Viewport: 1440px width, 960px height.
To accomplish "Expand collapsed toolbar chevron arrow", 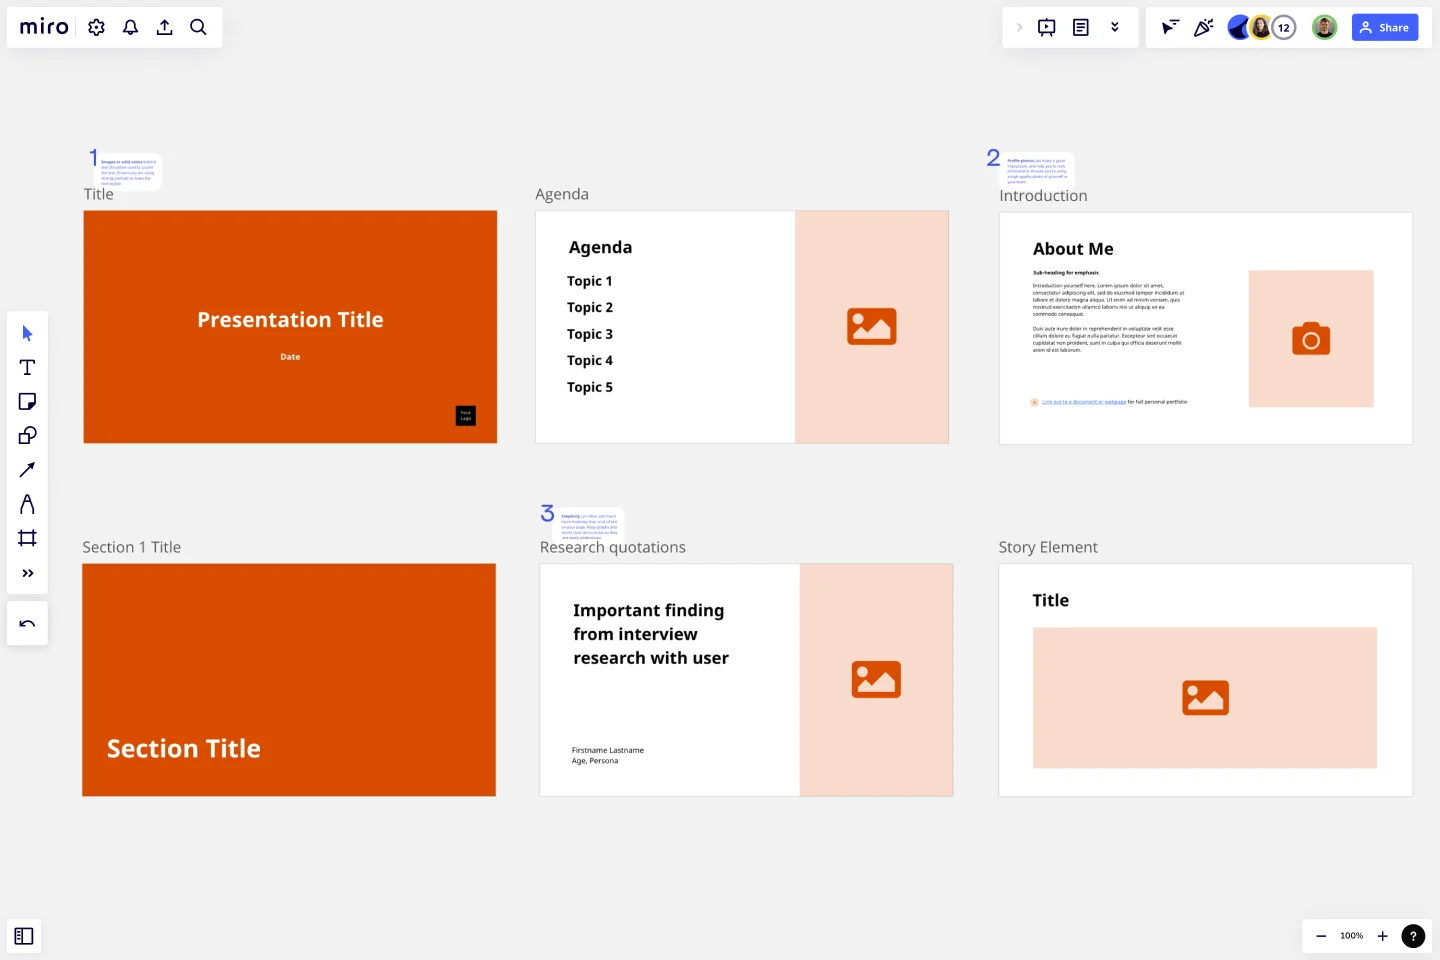I will coord(1019,27).
